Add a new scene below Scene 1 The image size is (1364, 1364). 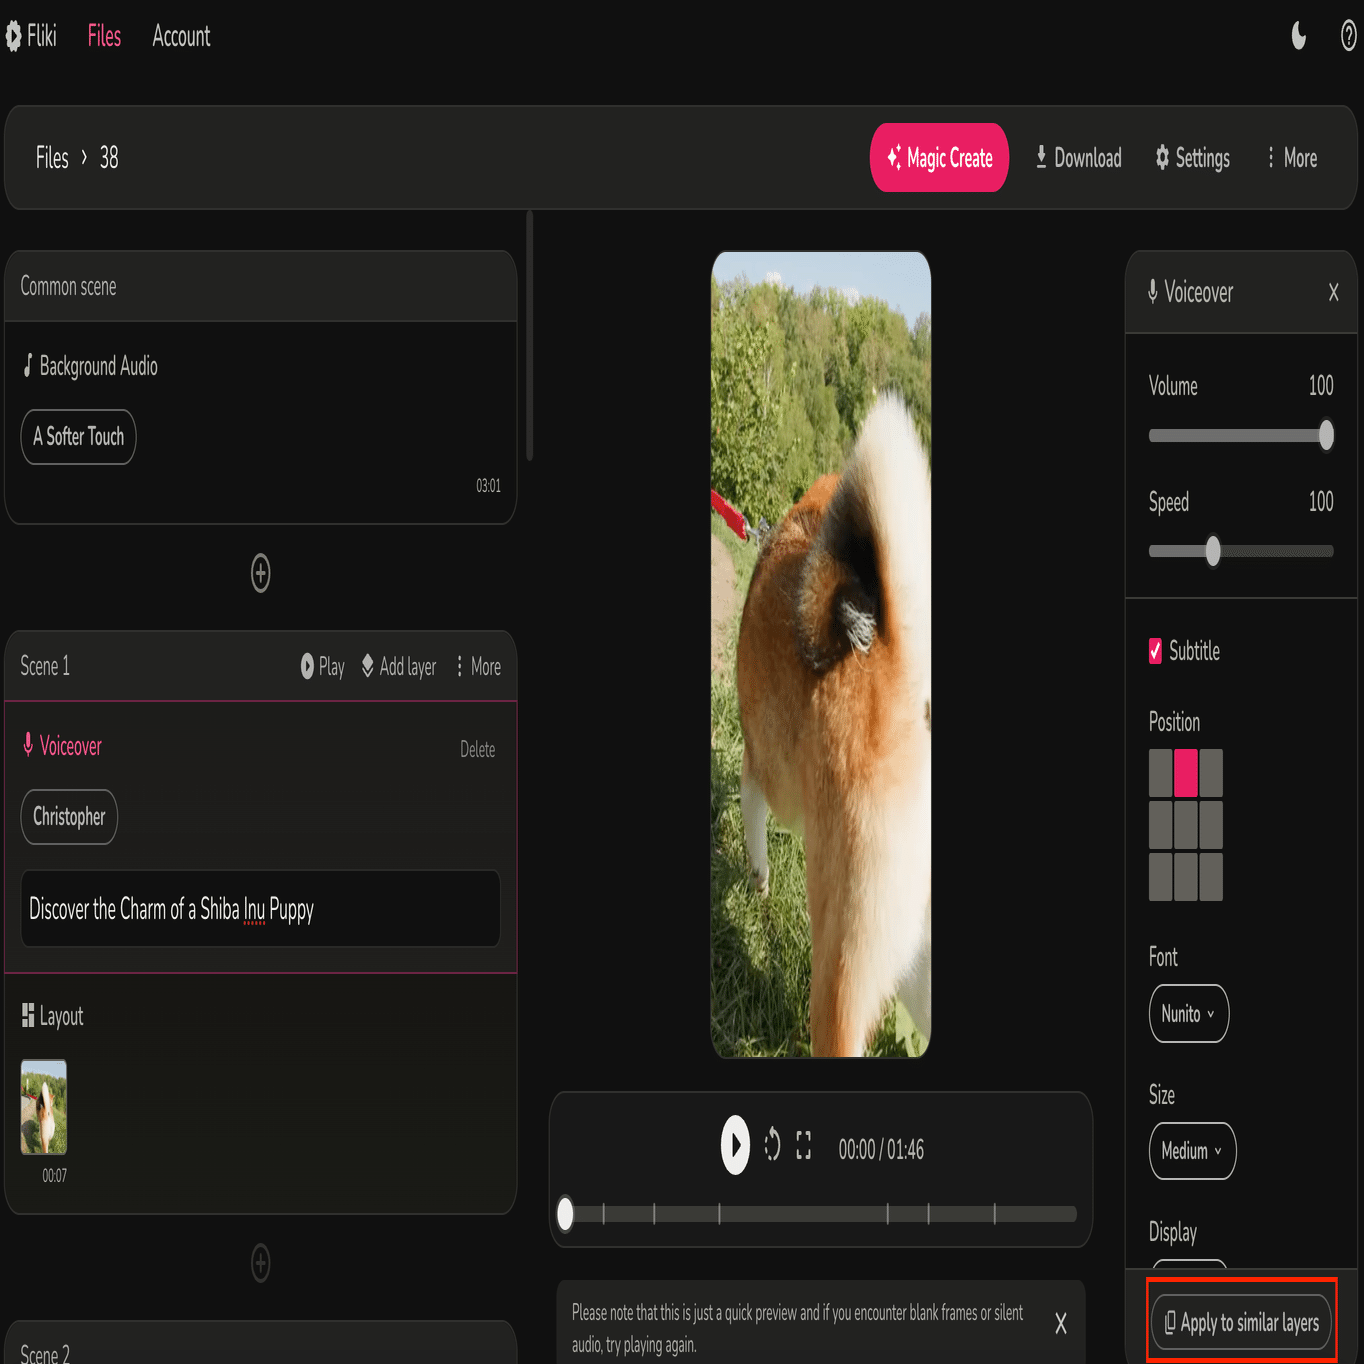click(x=260, y=1263)
